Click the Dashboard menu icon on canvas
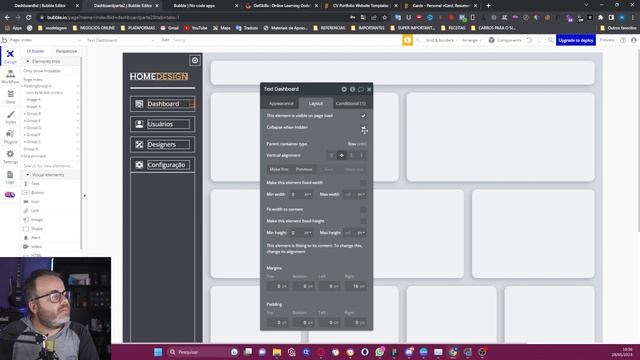This screenshot has height=360, width=640. tap(139, 104)
